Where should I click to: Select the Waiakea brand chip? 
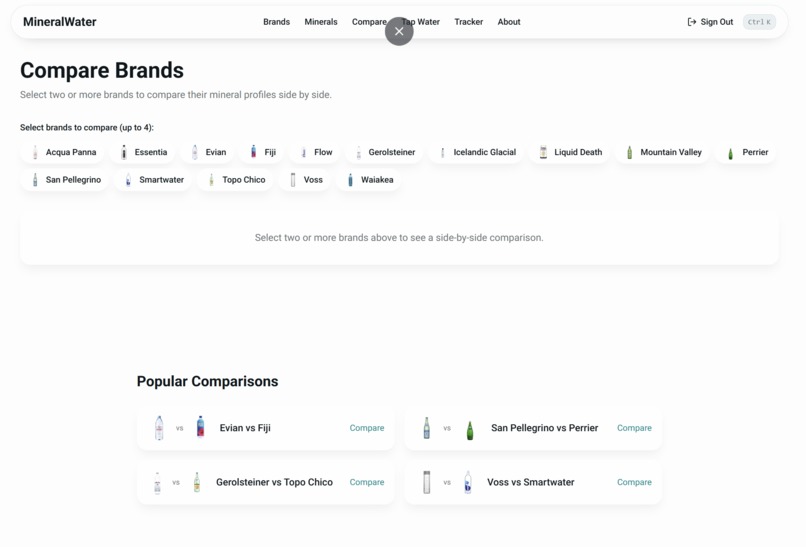369,180
